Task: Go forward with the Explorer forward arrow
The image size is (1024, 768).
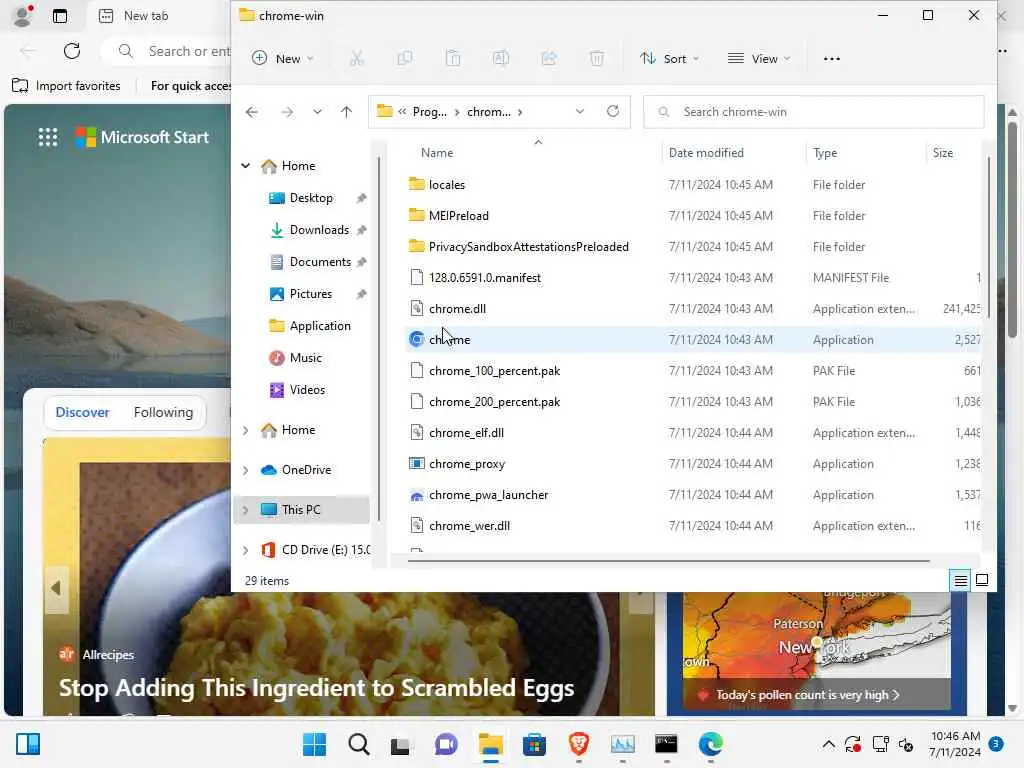Action: tap(287, 112)
